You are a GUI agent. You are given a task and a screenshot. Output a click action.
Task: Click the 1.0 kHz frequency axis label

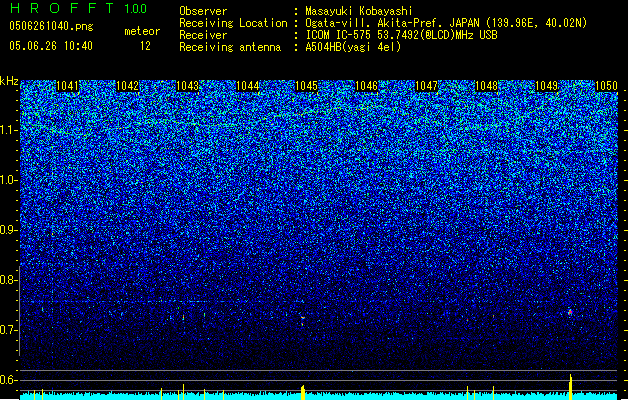(9, 180)
